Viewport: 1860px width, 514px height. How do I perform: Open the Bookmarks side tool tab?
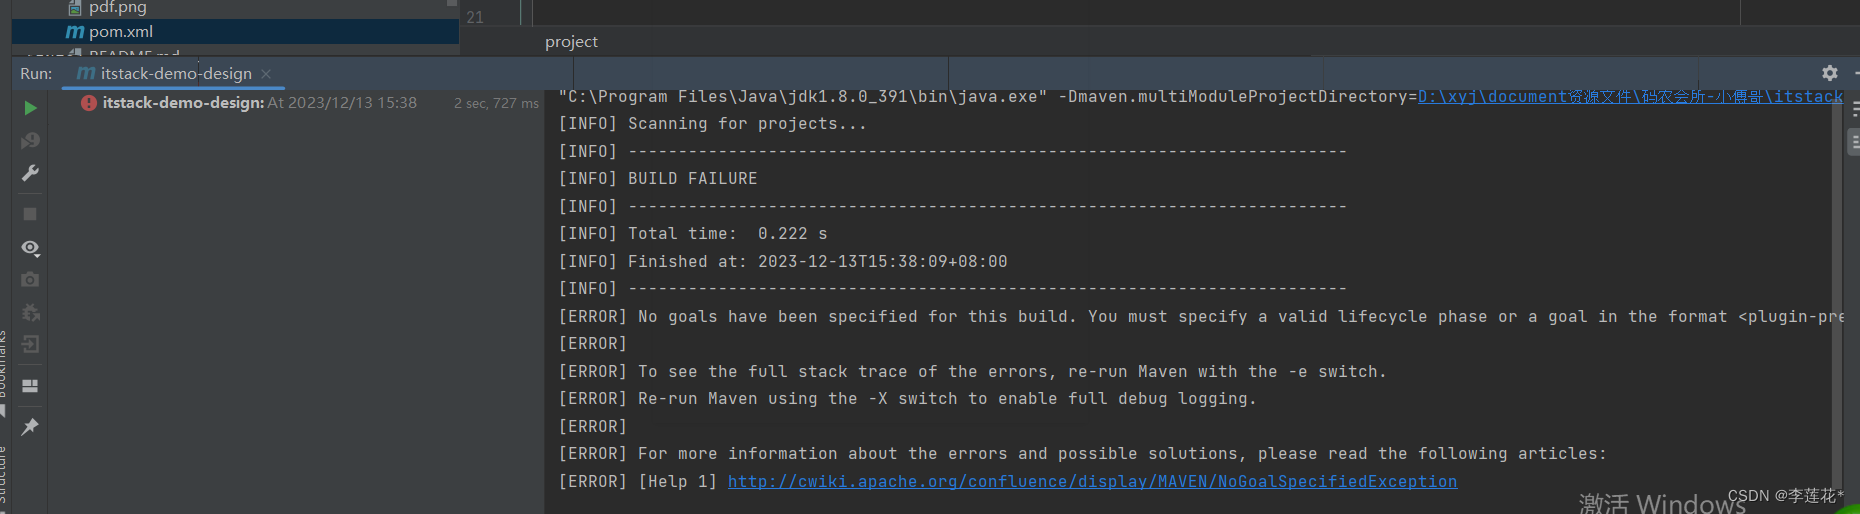click(4, 365)
